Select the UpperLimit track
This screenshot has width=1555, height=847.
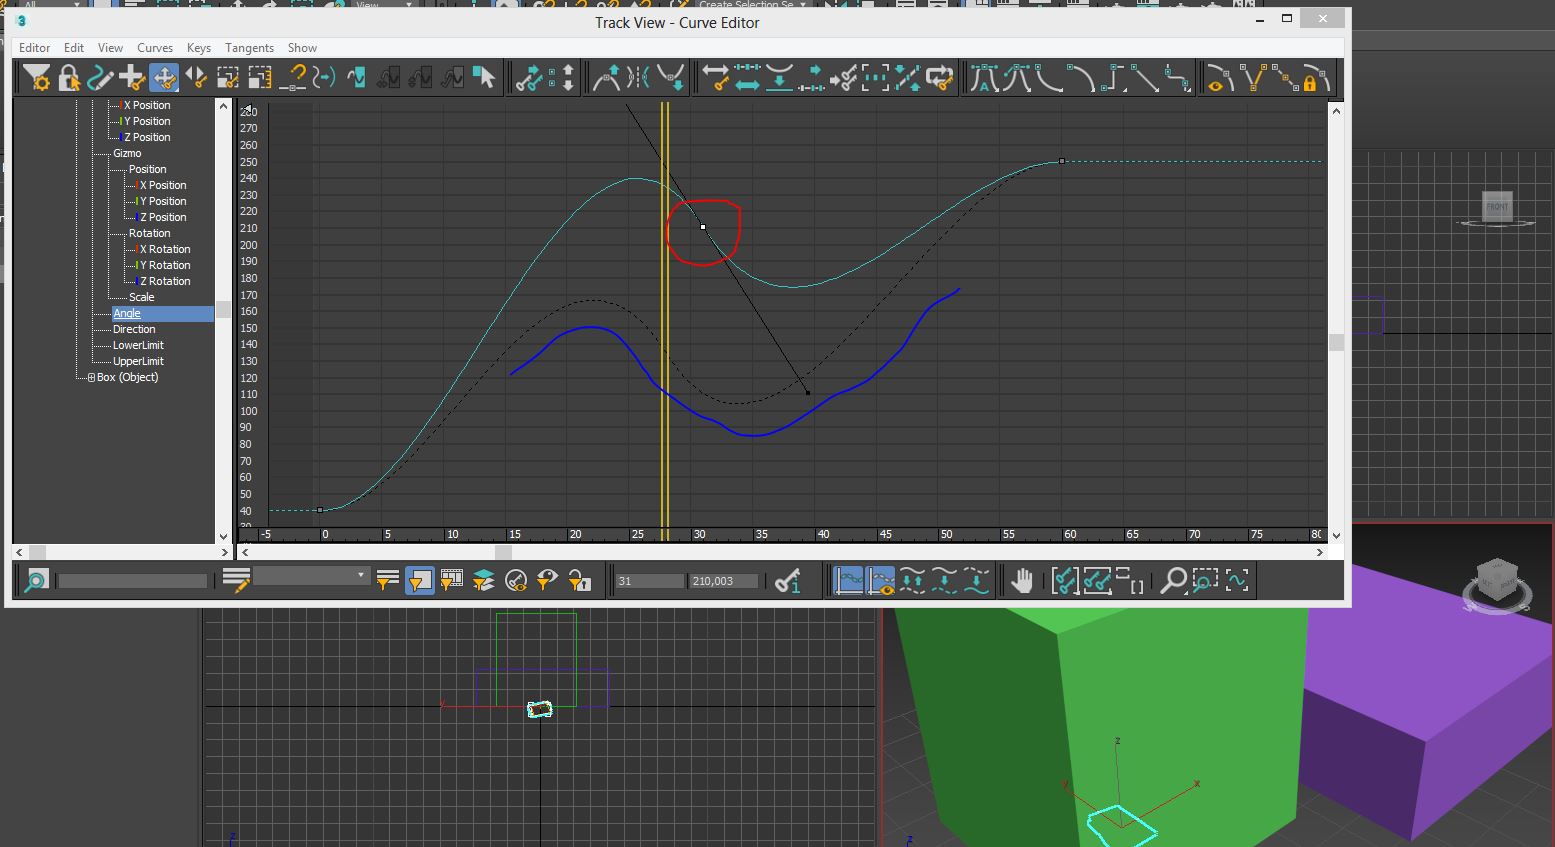(x=138, y=361)
